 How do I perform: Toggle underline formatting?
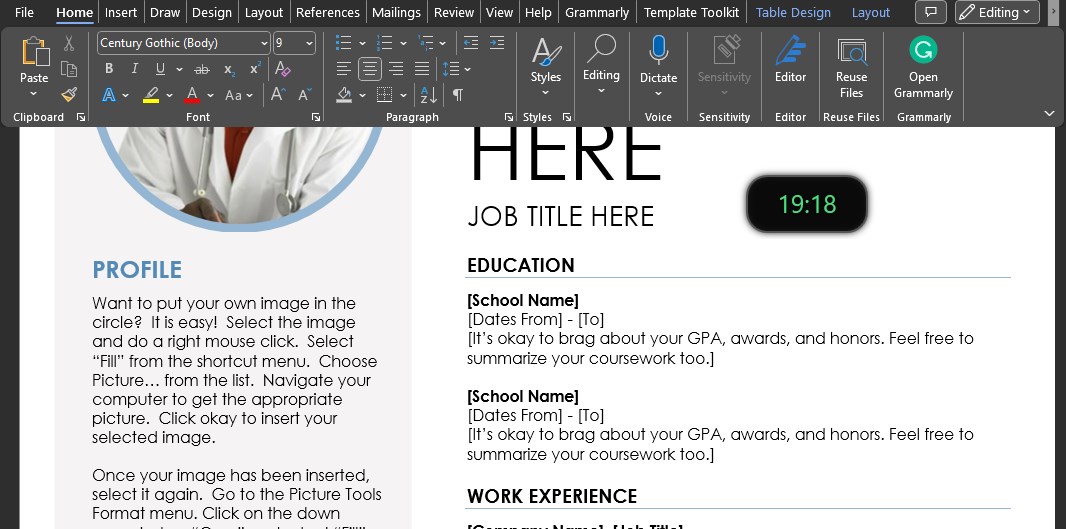160,69
